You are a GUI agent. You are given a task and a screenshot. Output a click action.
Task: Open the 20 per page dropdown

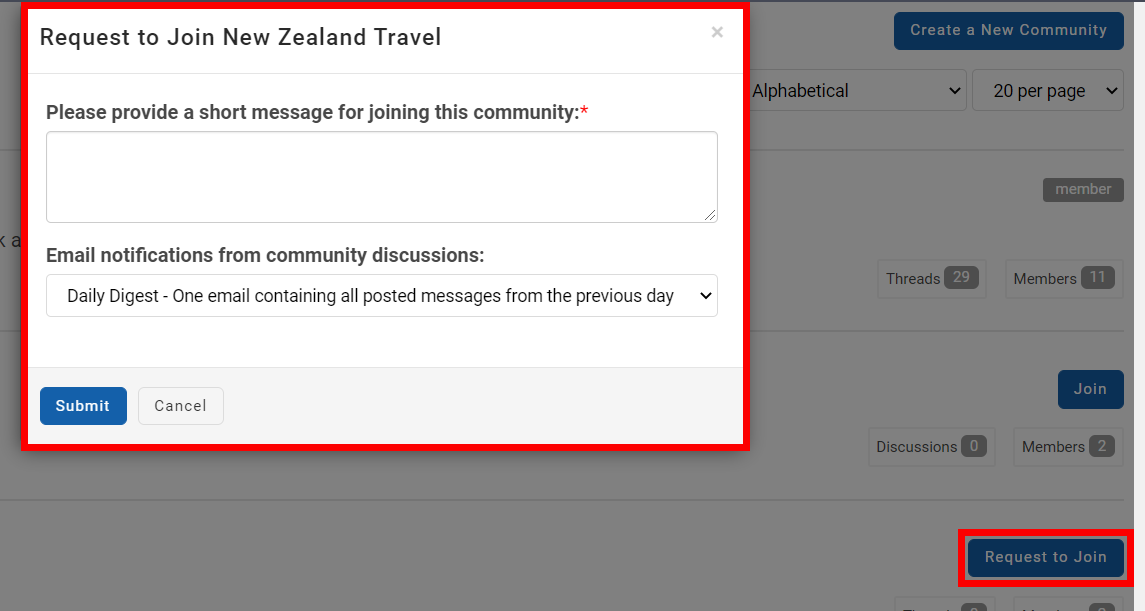pyautogui.click(x=1048, y=91)
